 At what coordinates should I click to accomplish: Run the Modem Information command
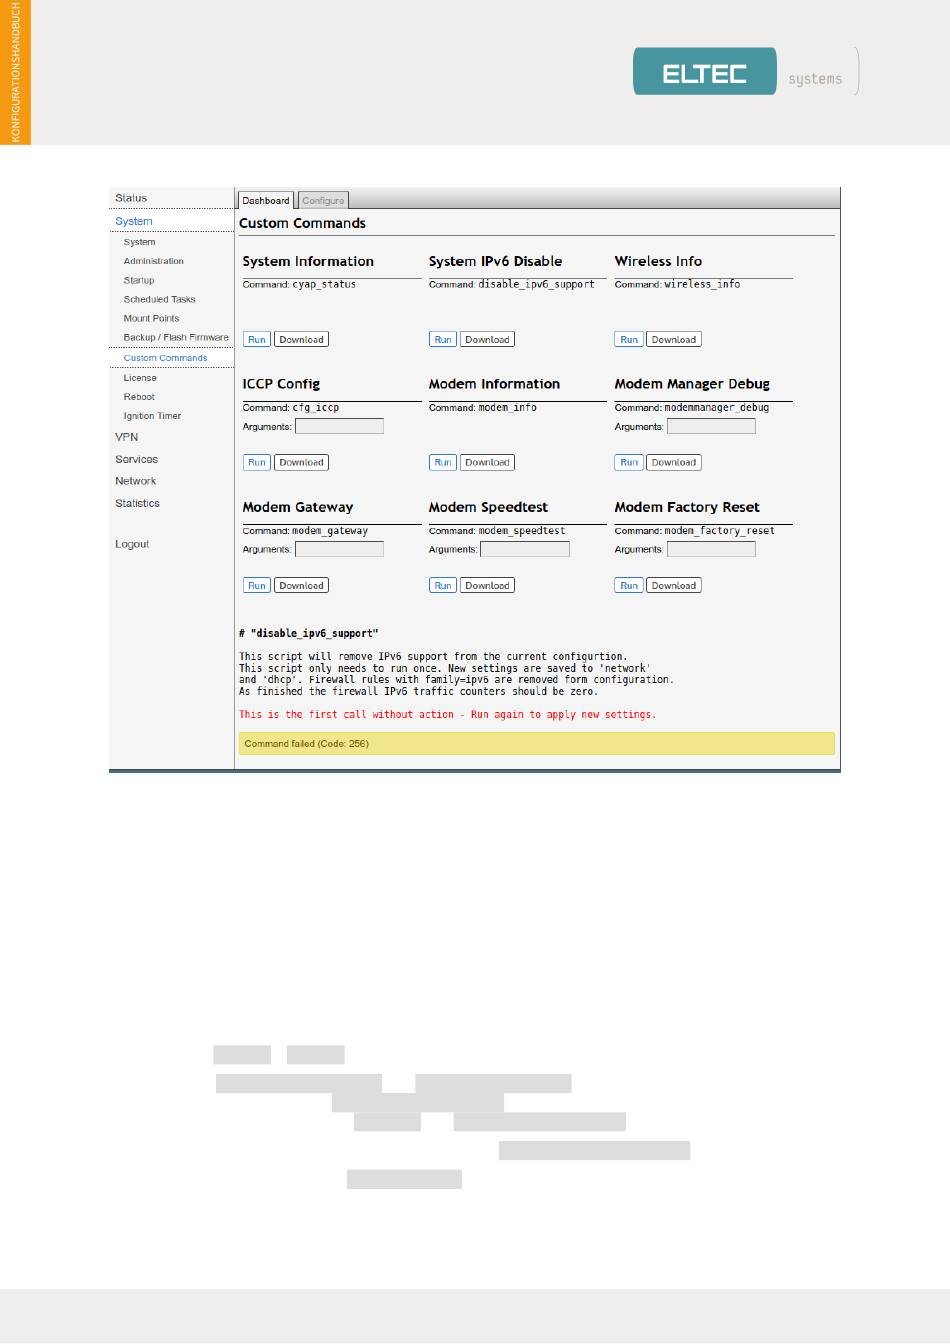click(x=443, y=462)
